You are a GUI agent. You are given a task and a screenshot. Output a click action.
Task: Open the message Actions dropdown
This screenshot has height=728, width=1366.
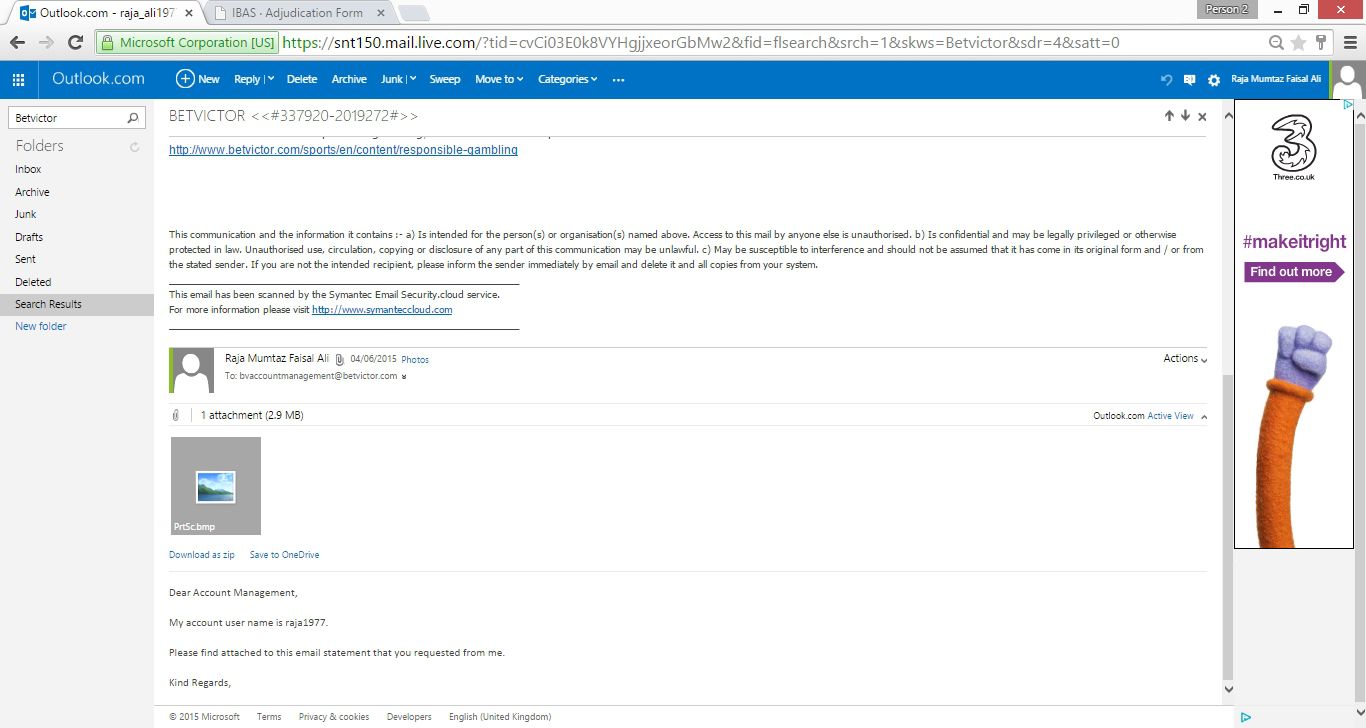[x=1185, y=358]
